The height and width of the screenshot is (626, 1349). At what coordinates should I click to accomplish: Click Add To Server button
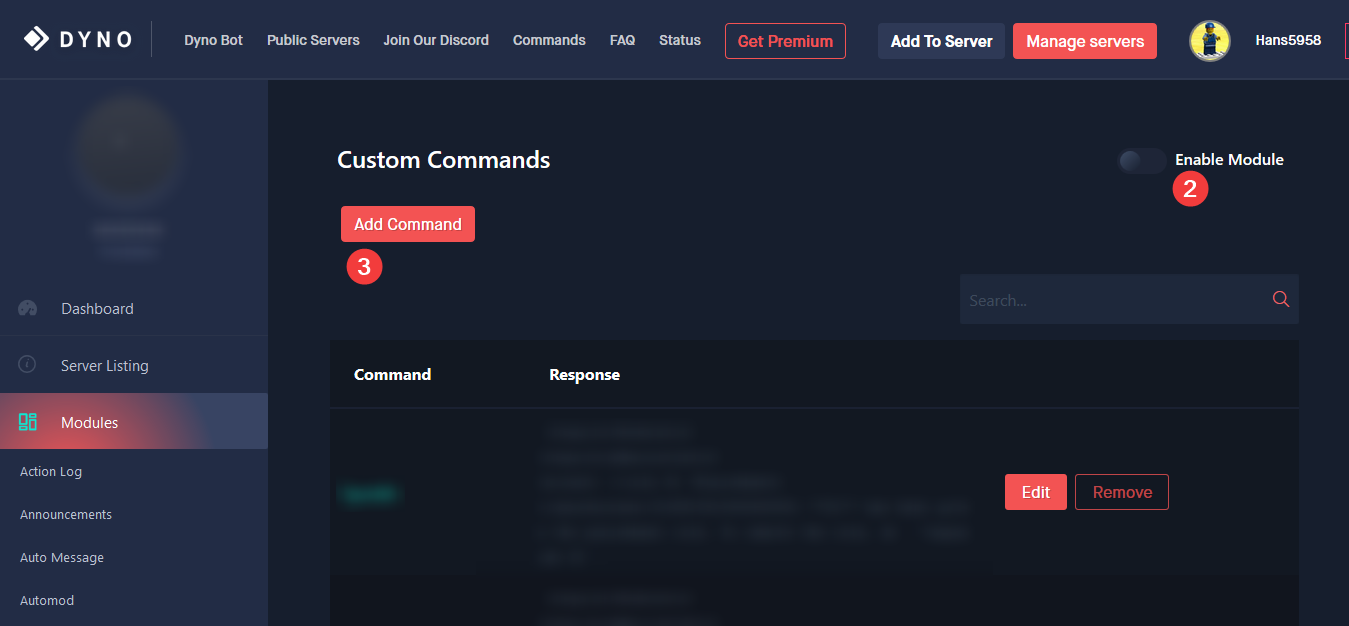(941, 41)
